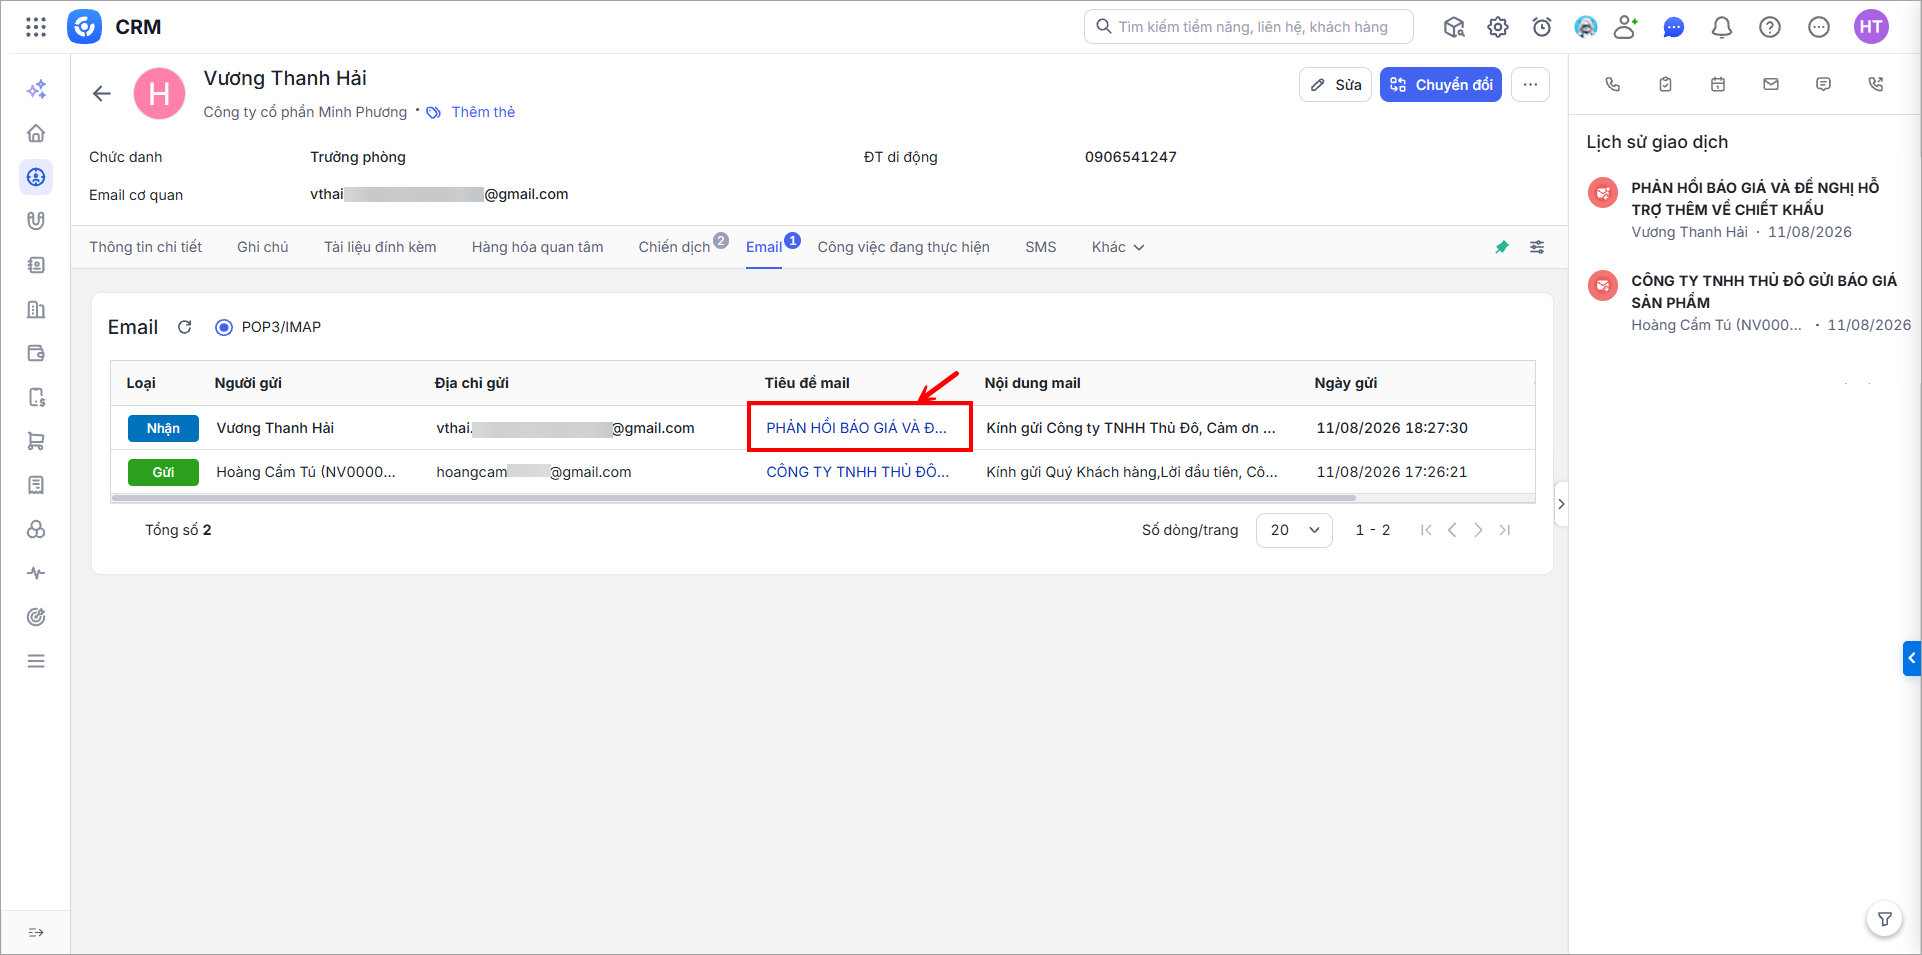
Task: Jump to last page of emails
Action: click(1504, 530)
